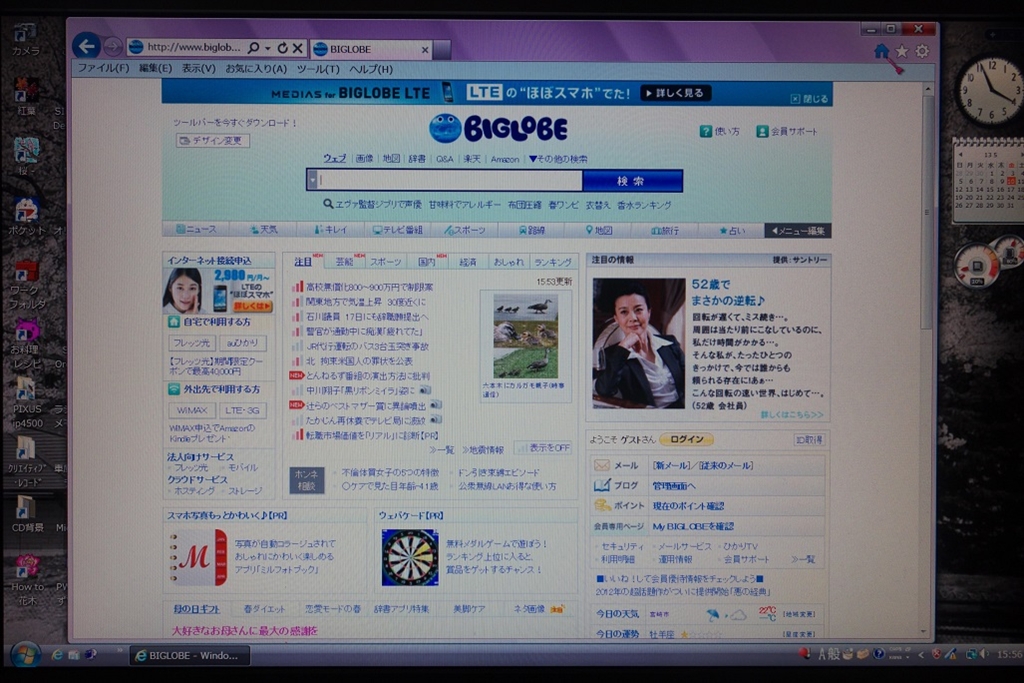Open the address bar dropdown arrow
Viewport: 1024px width, 683px height.
268,48
